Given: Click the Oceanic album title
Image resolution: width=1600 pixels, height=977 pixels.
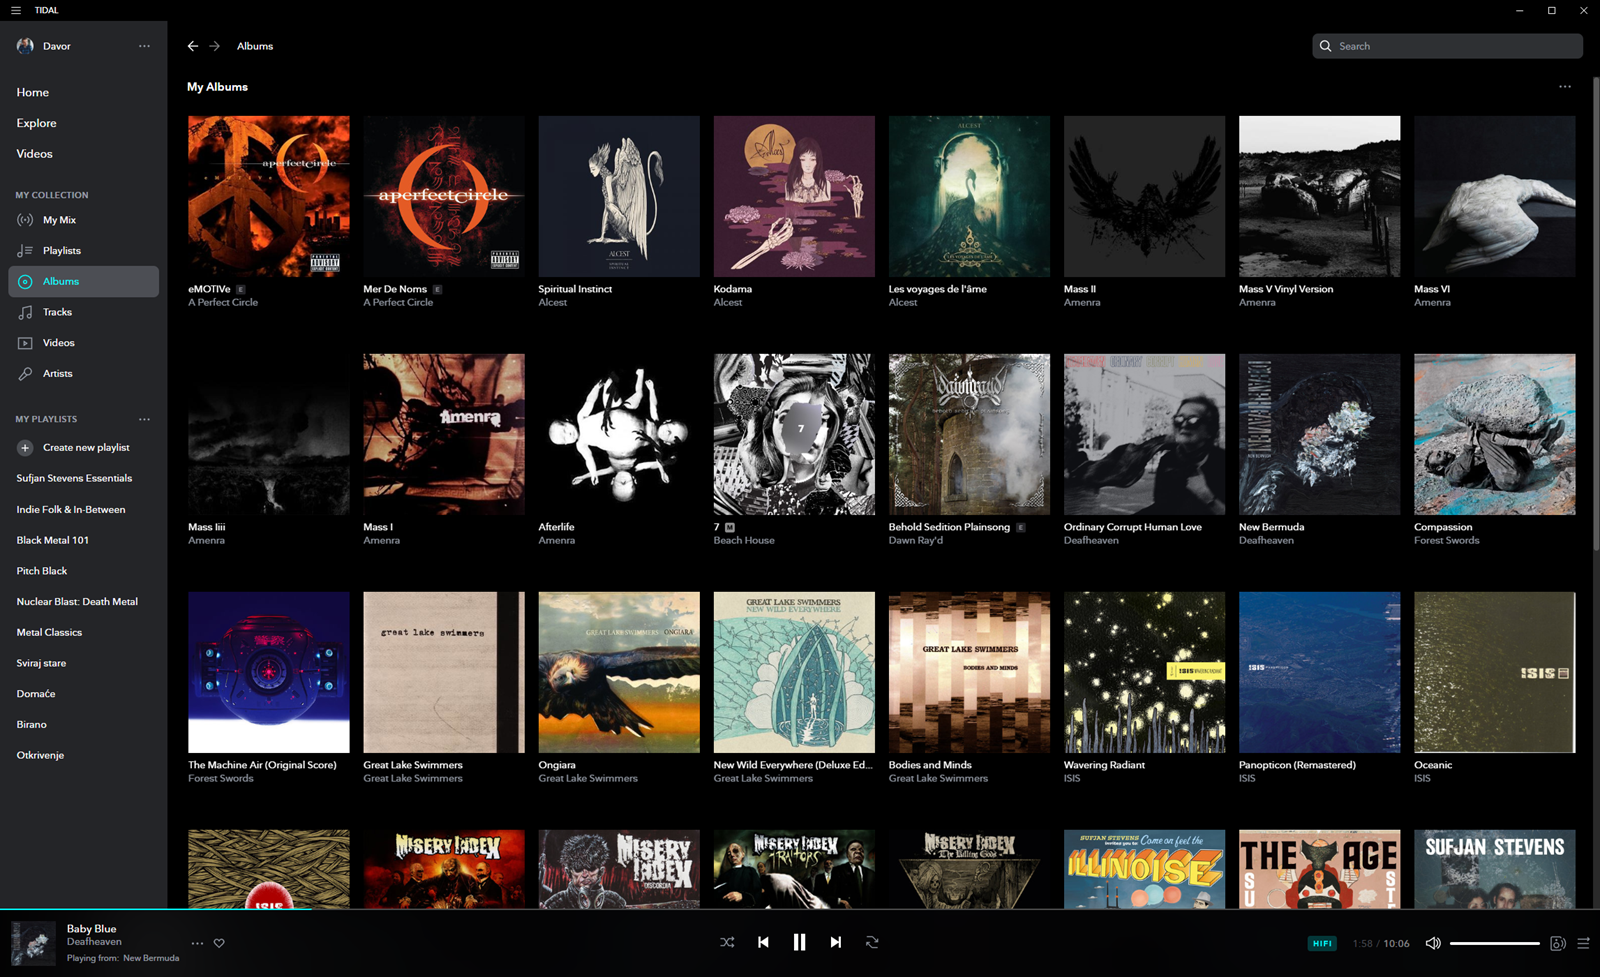Looking at the screenshot, I should (x=1433, y=765).
